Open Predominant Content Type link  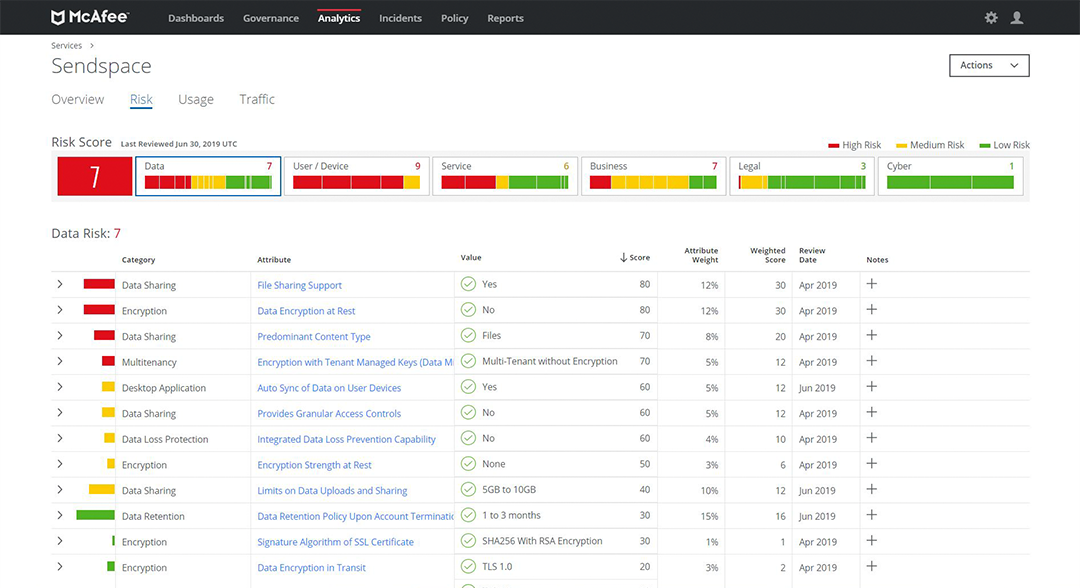click(313, 336)
